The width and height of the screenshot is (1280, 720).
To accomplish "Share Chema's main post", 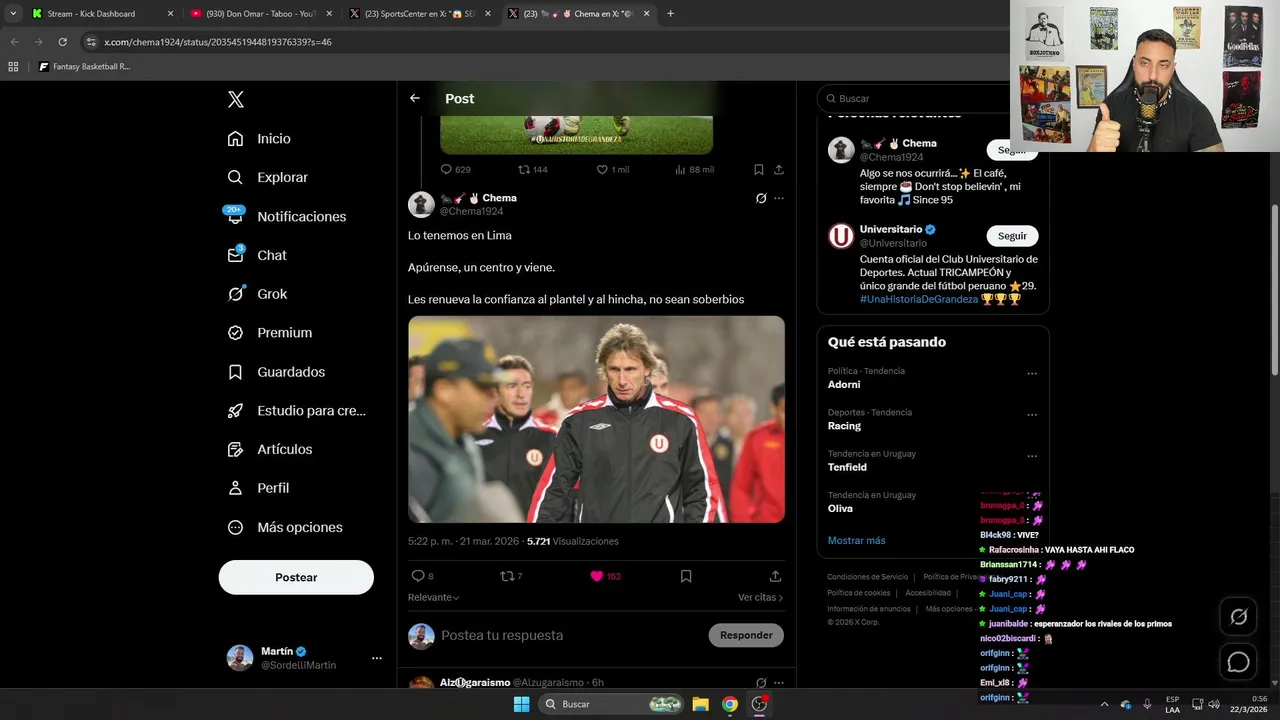I will pyautogui.click(x=775, y=576).
